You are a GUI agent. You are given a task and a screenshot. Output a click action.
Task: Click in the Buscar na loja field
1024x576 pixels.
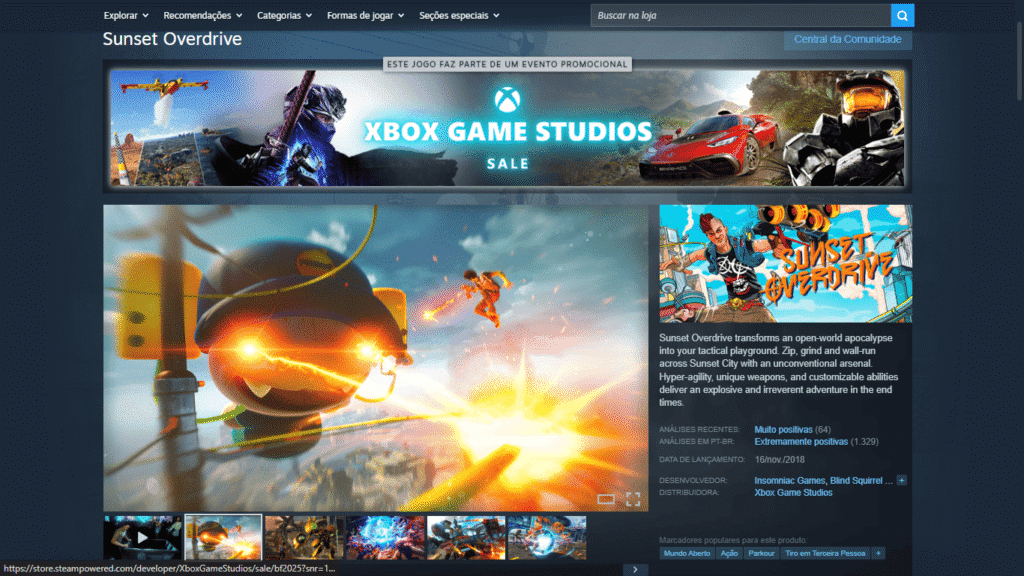tap(738, 16)
